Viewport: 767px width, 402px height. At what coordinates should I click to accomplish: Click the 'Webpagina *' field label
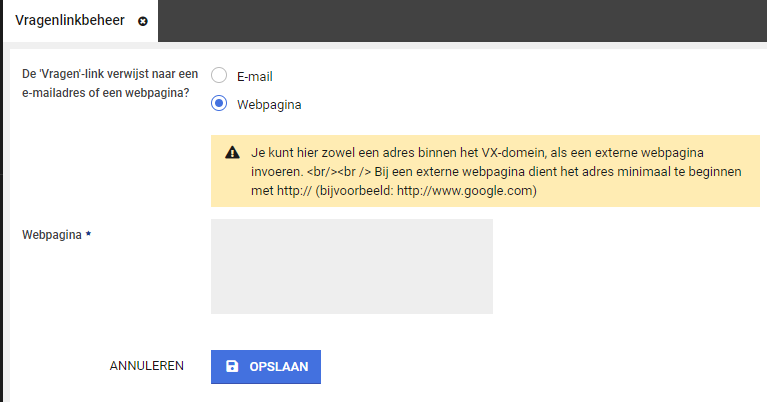coord(52,235)
